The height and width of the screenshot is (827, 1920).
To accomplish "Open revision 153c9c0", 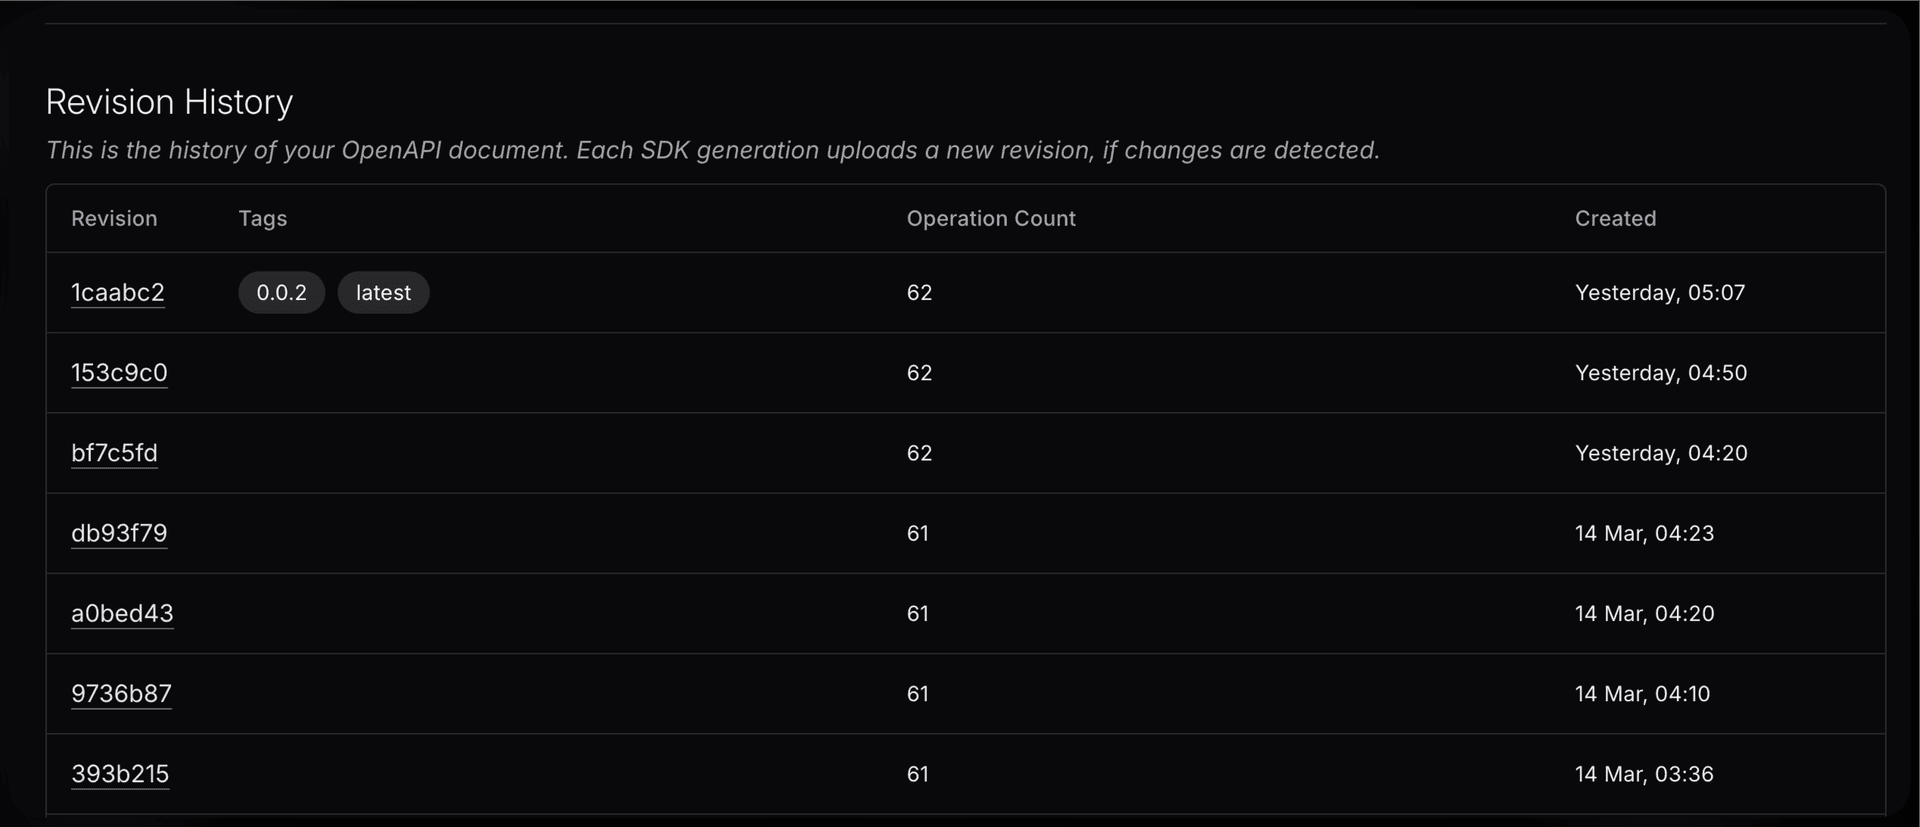I will click(119, 372).
